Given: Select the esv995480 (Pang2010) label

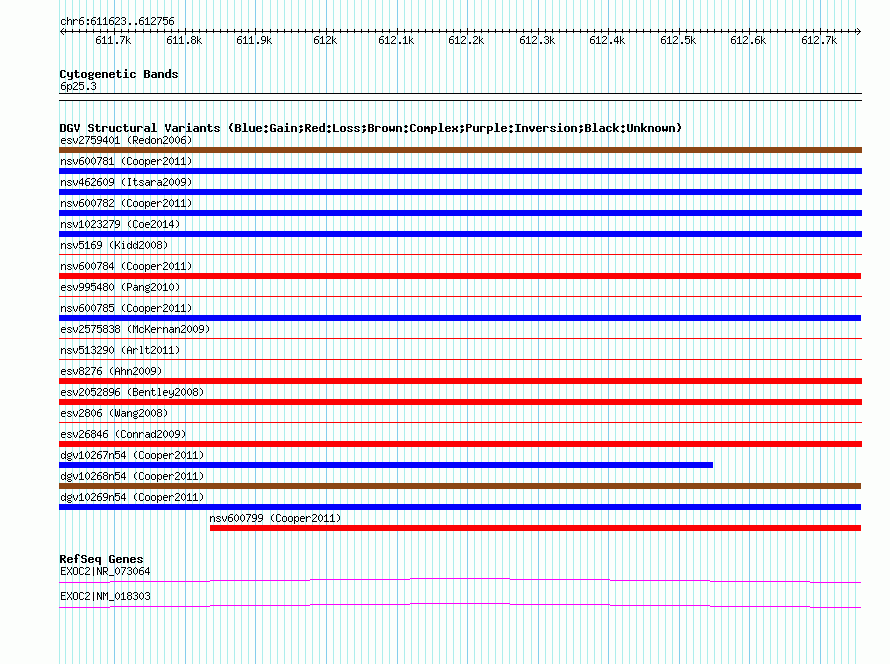Looking at the screenshot, I should (120, 287).
